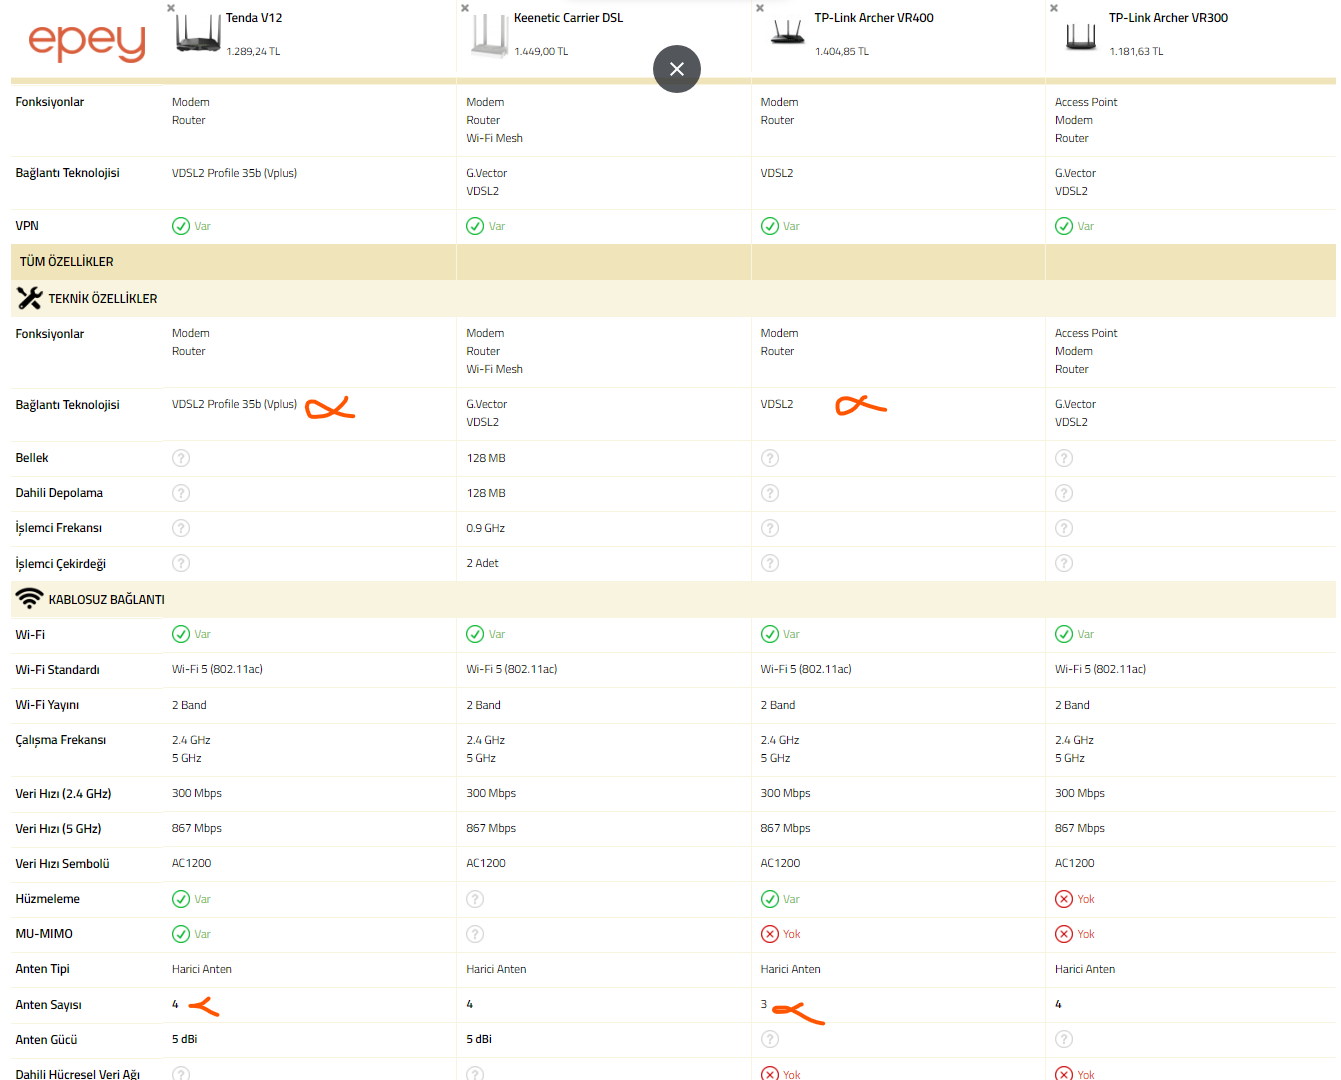Remove TP-Link Archer VR300 from the comparison
Screen dimensions: 1341x1080
click(x=1054, y=8)
